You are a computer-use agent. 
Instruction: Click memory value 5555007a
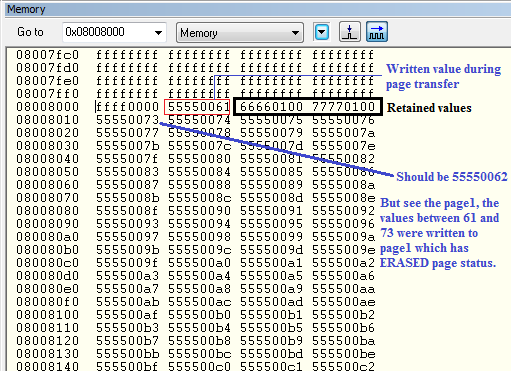click(x=343, y=133)
